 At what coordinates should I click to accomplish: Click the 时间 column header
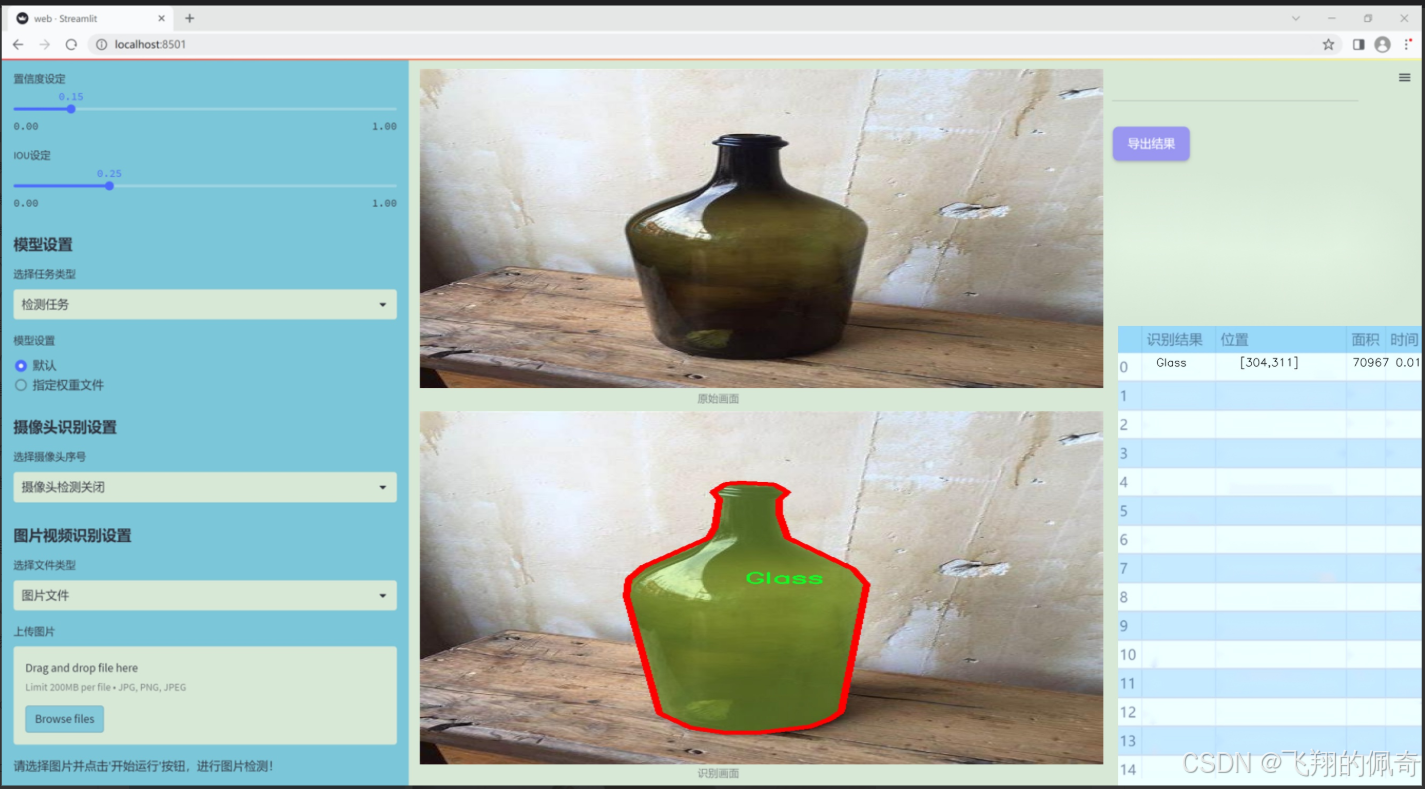click(1404, 340)
